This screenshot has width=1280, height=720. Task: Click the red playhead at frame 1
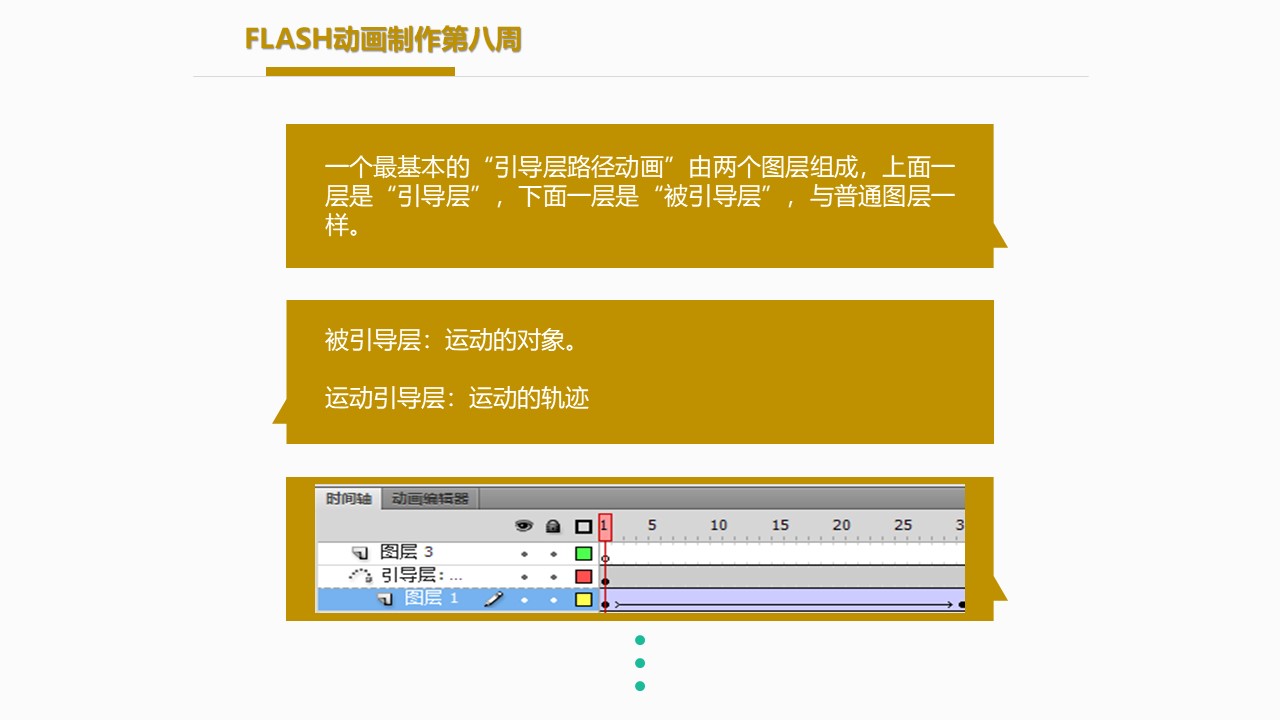[605, 527]
